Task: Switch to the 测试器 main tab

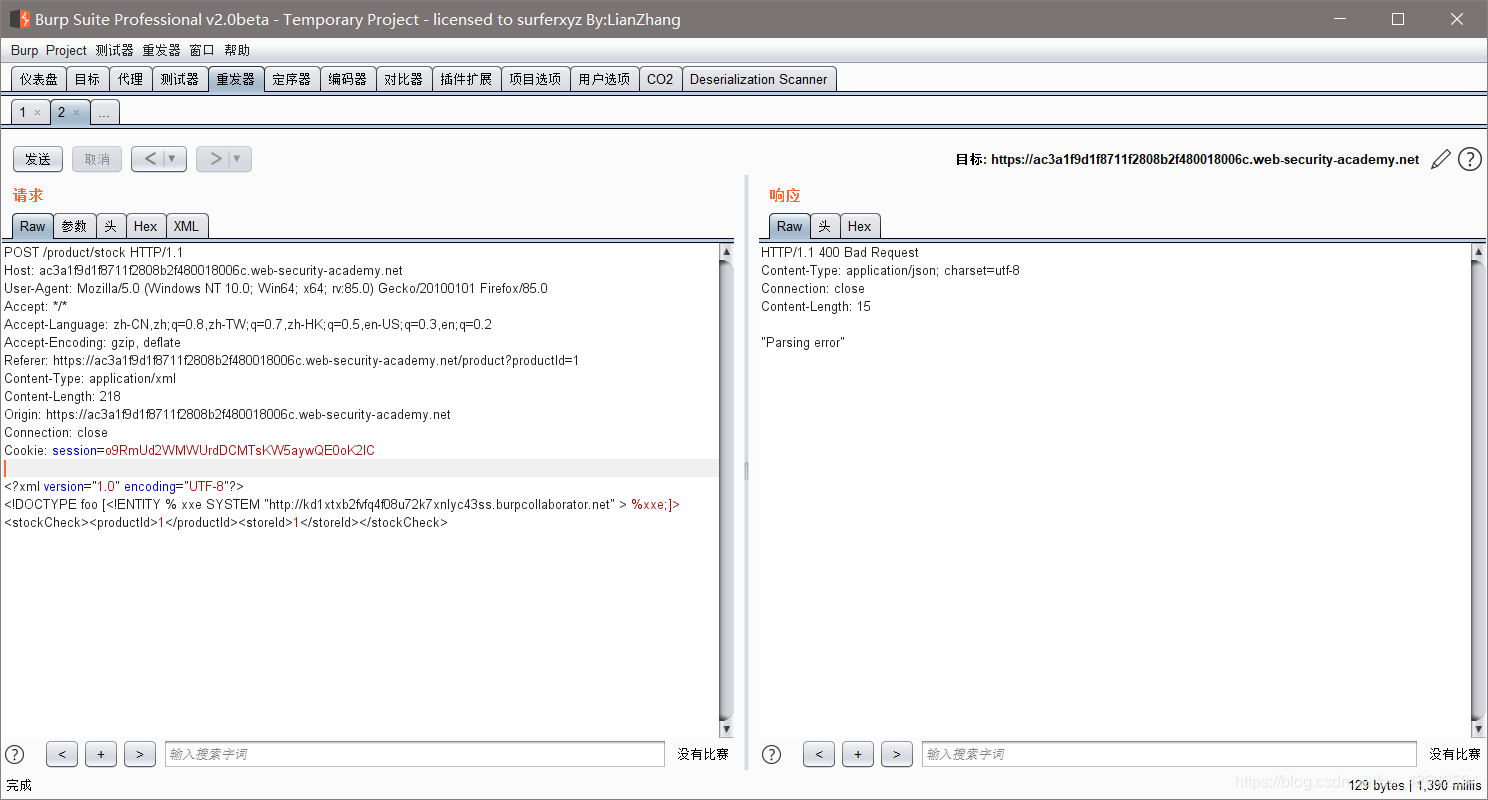Action: pos(180,79)
